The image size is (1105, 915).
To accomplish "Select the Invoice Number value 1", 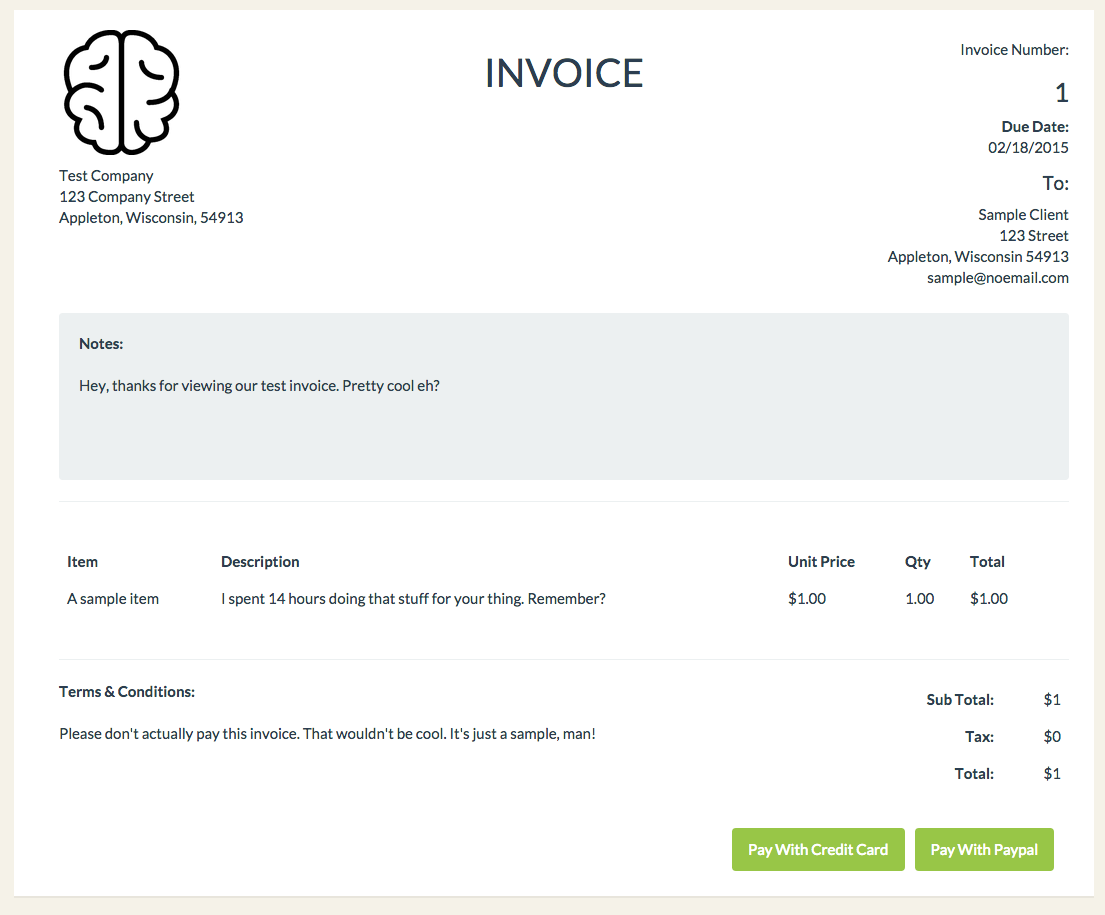I will click(1061, 93).
